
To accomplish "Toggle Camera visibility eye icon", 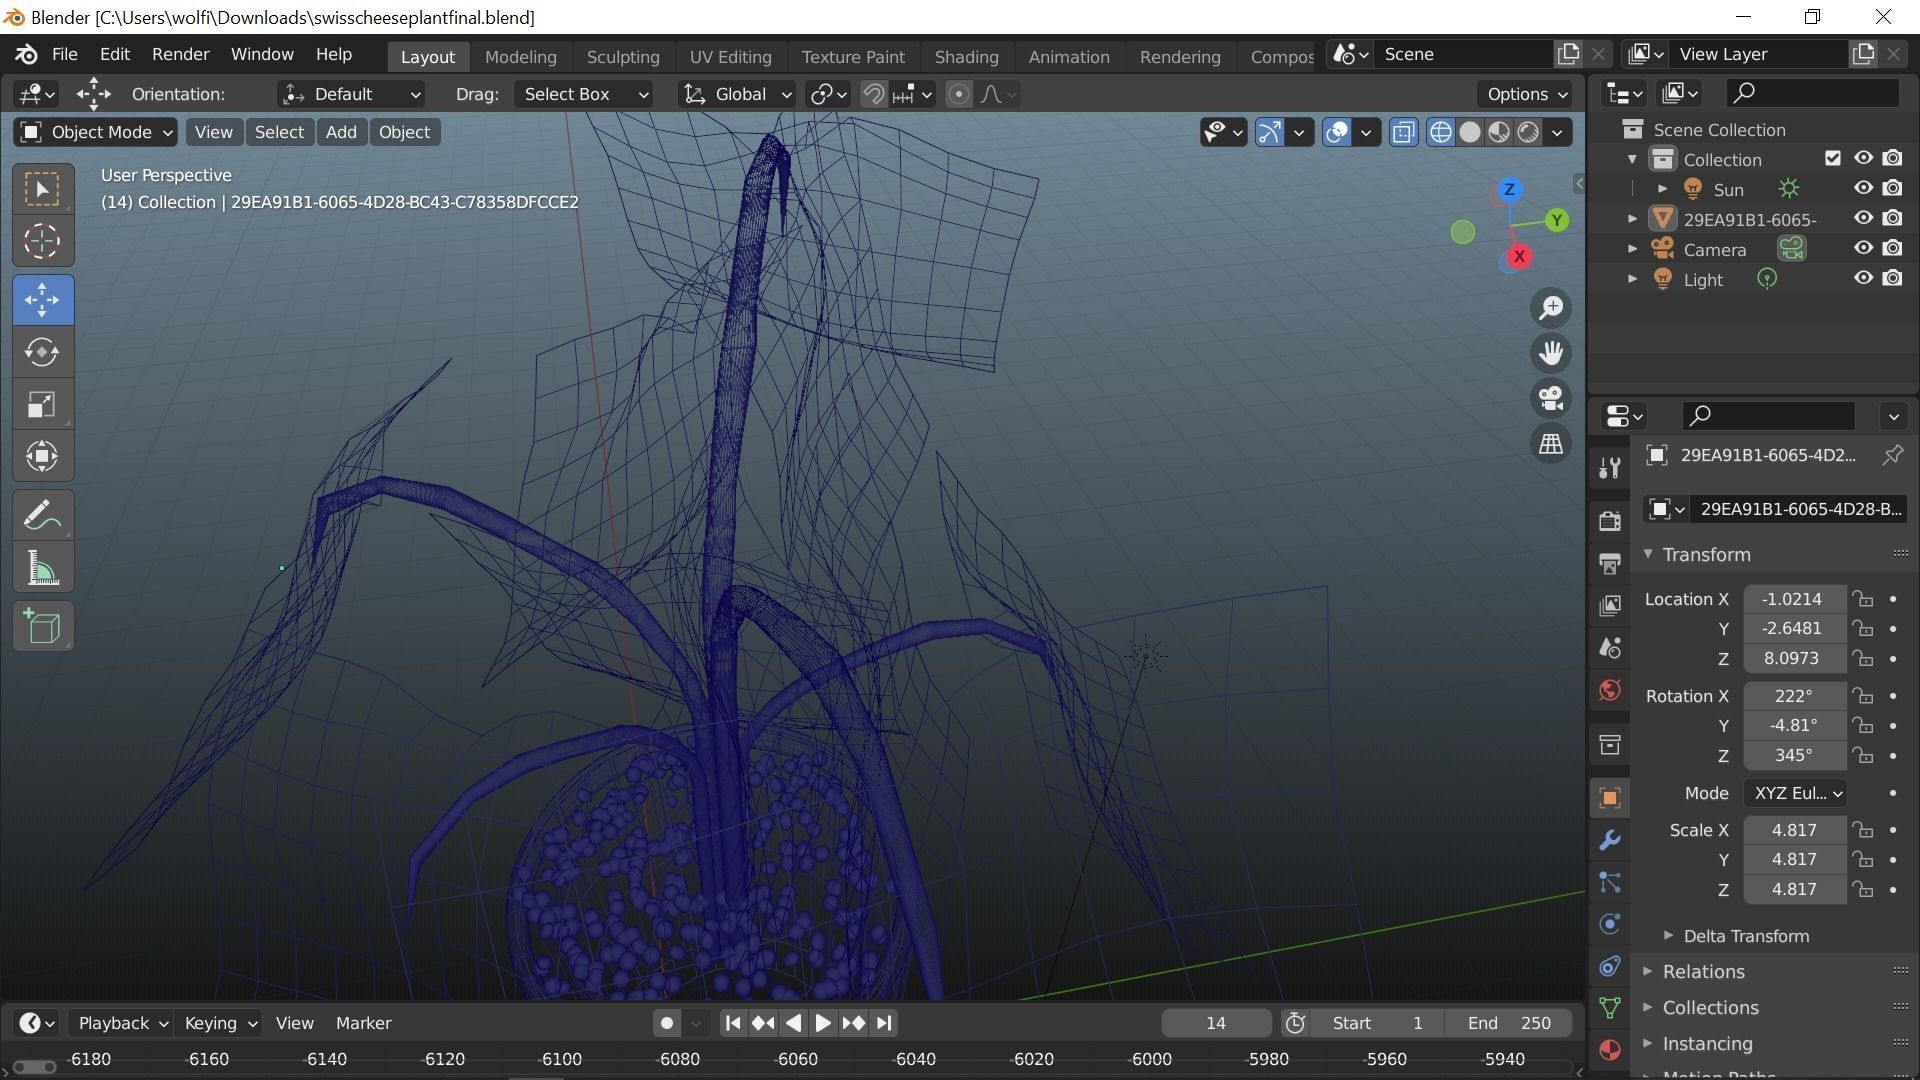I will point(1863,248).
